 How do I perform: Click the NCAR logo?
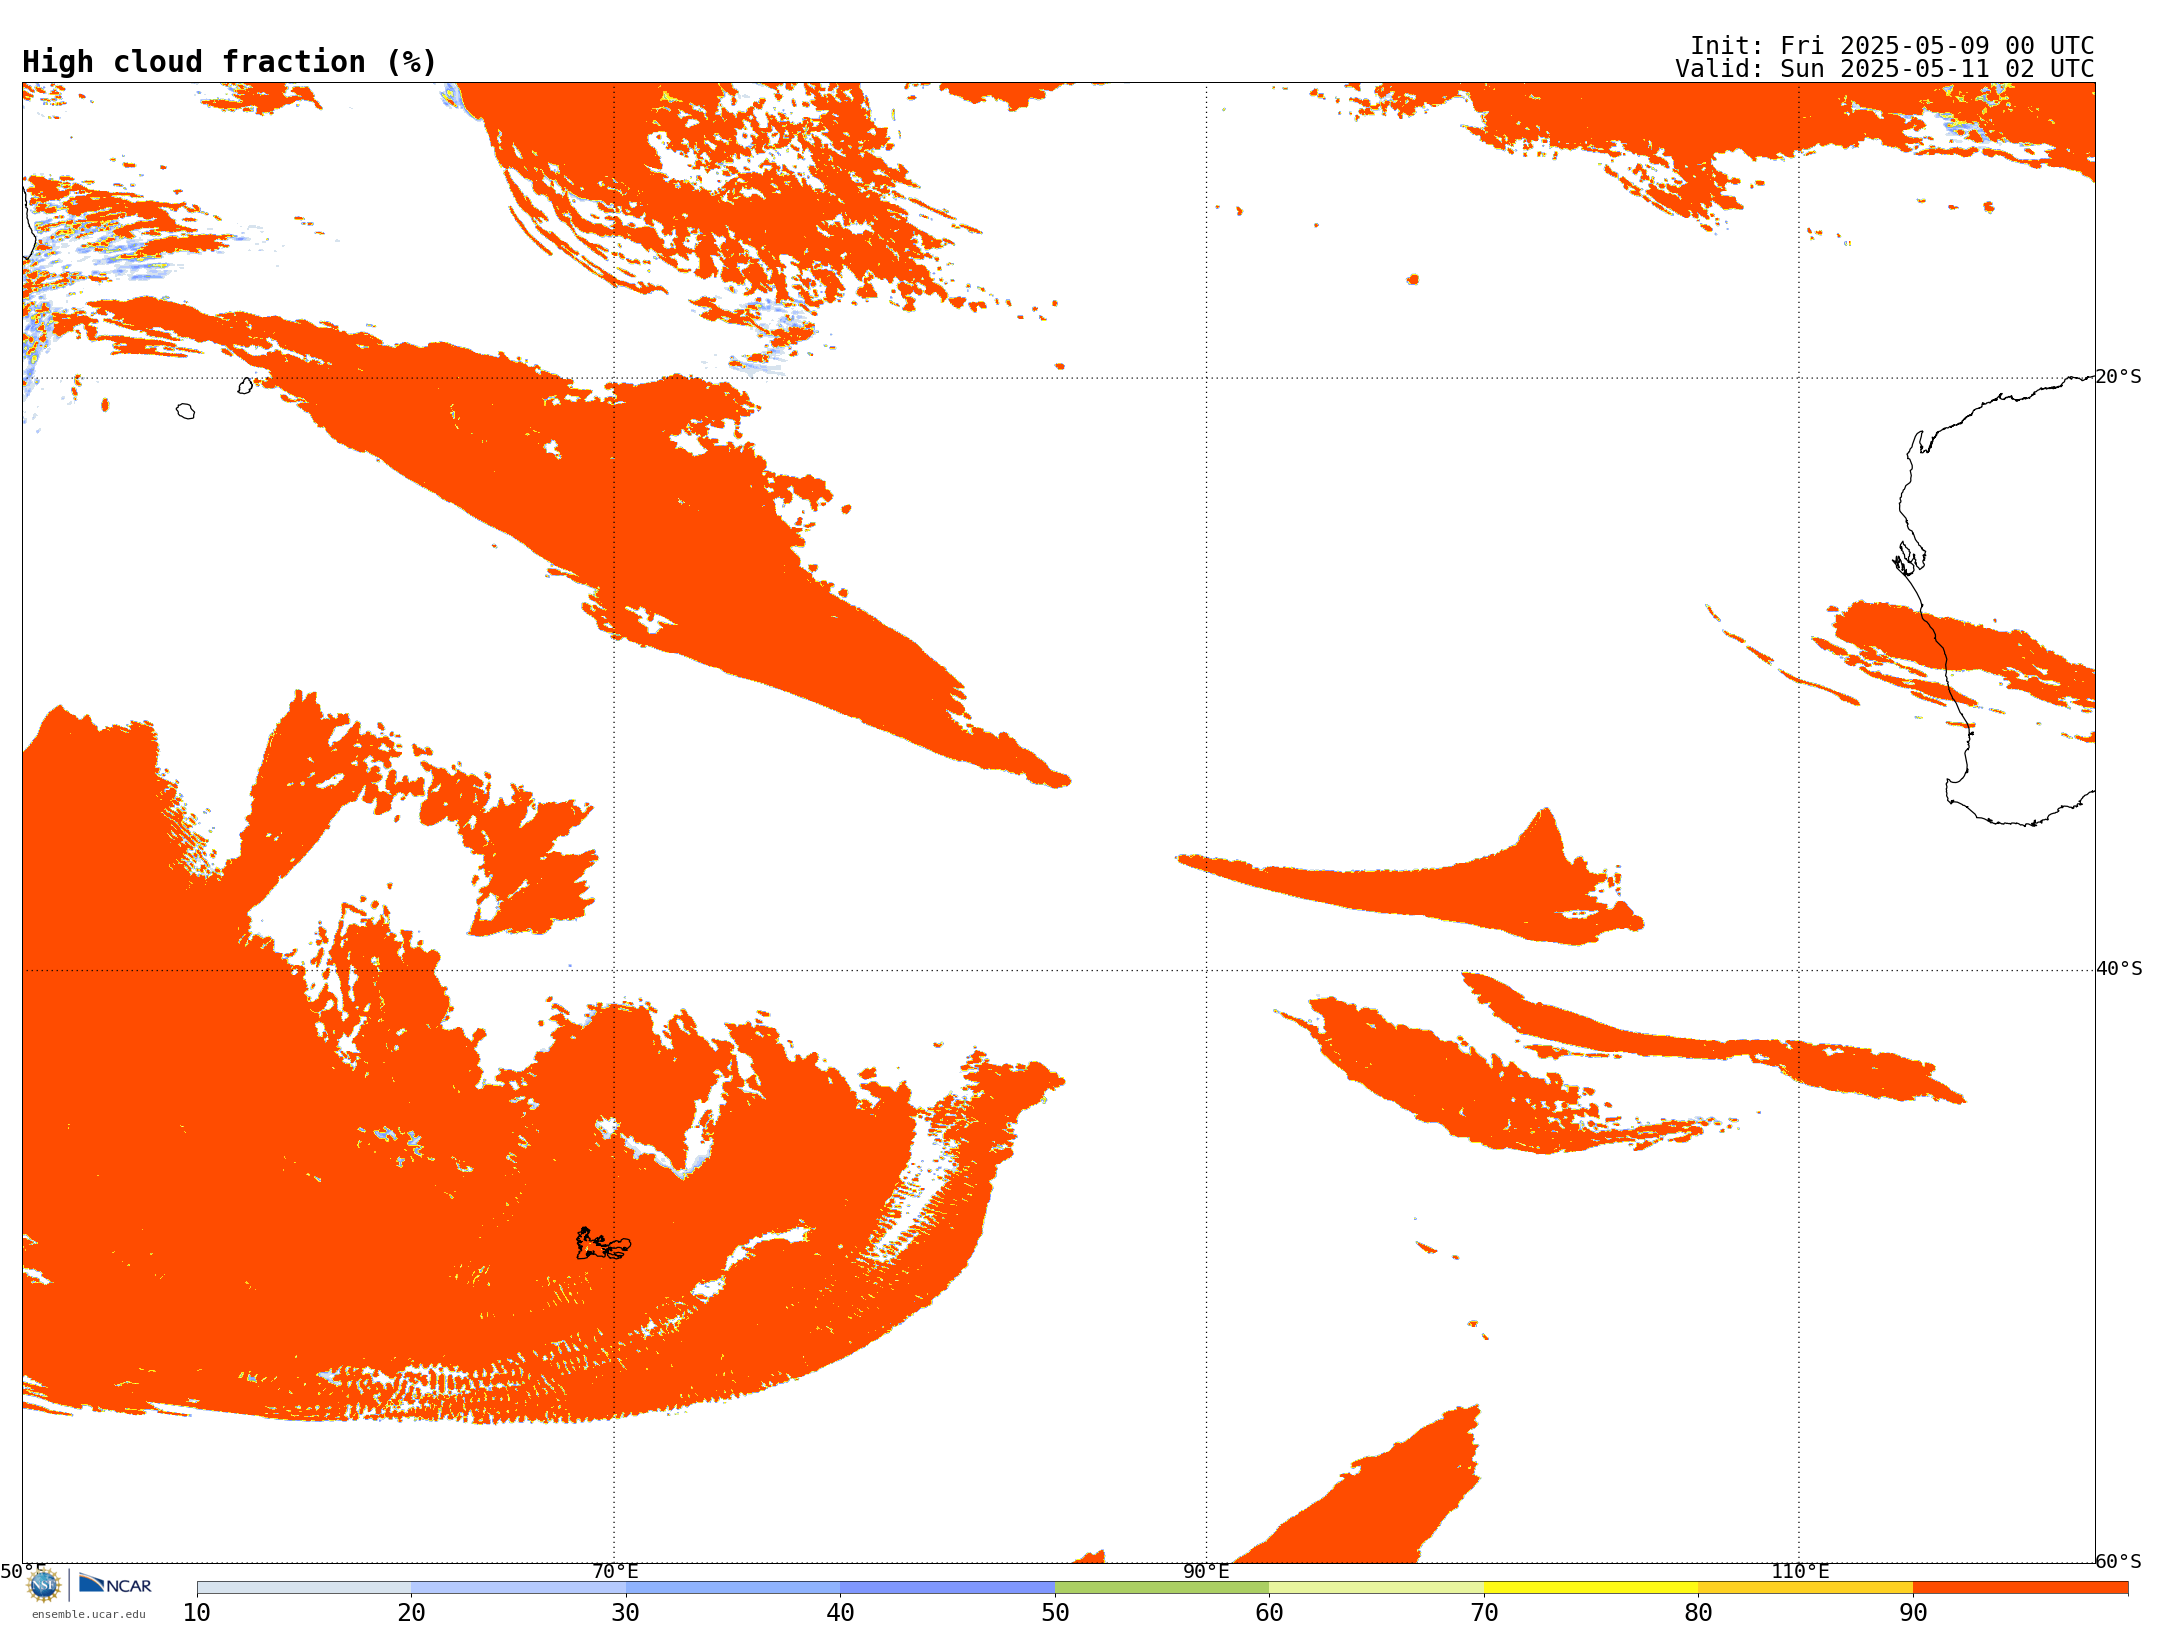click(115, 1584)
